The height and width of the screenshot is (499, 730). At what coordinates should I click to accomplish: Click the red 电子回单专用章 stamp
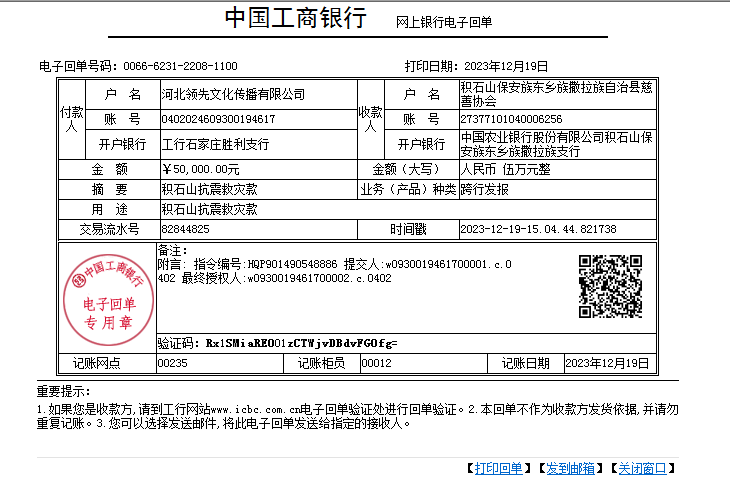click(107, 295)
